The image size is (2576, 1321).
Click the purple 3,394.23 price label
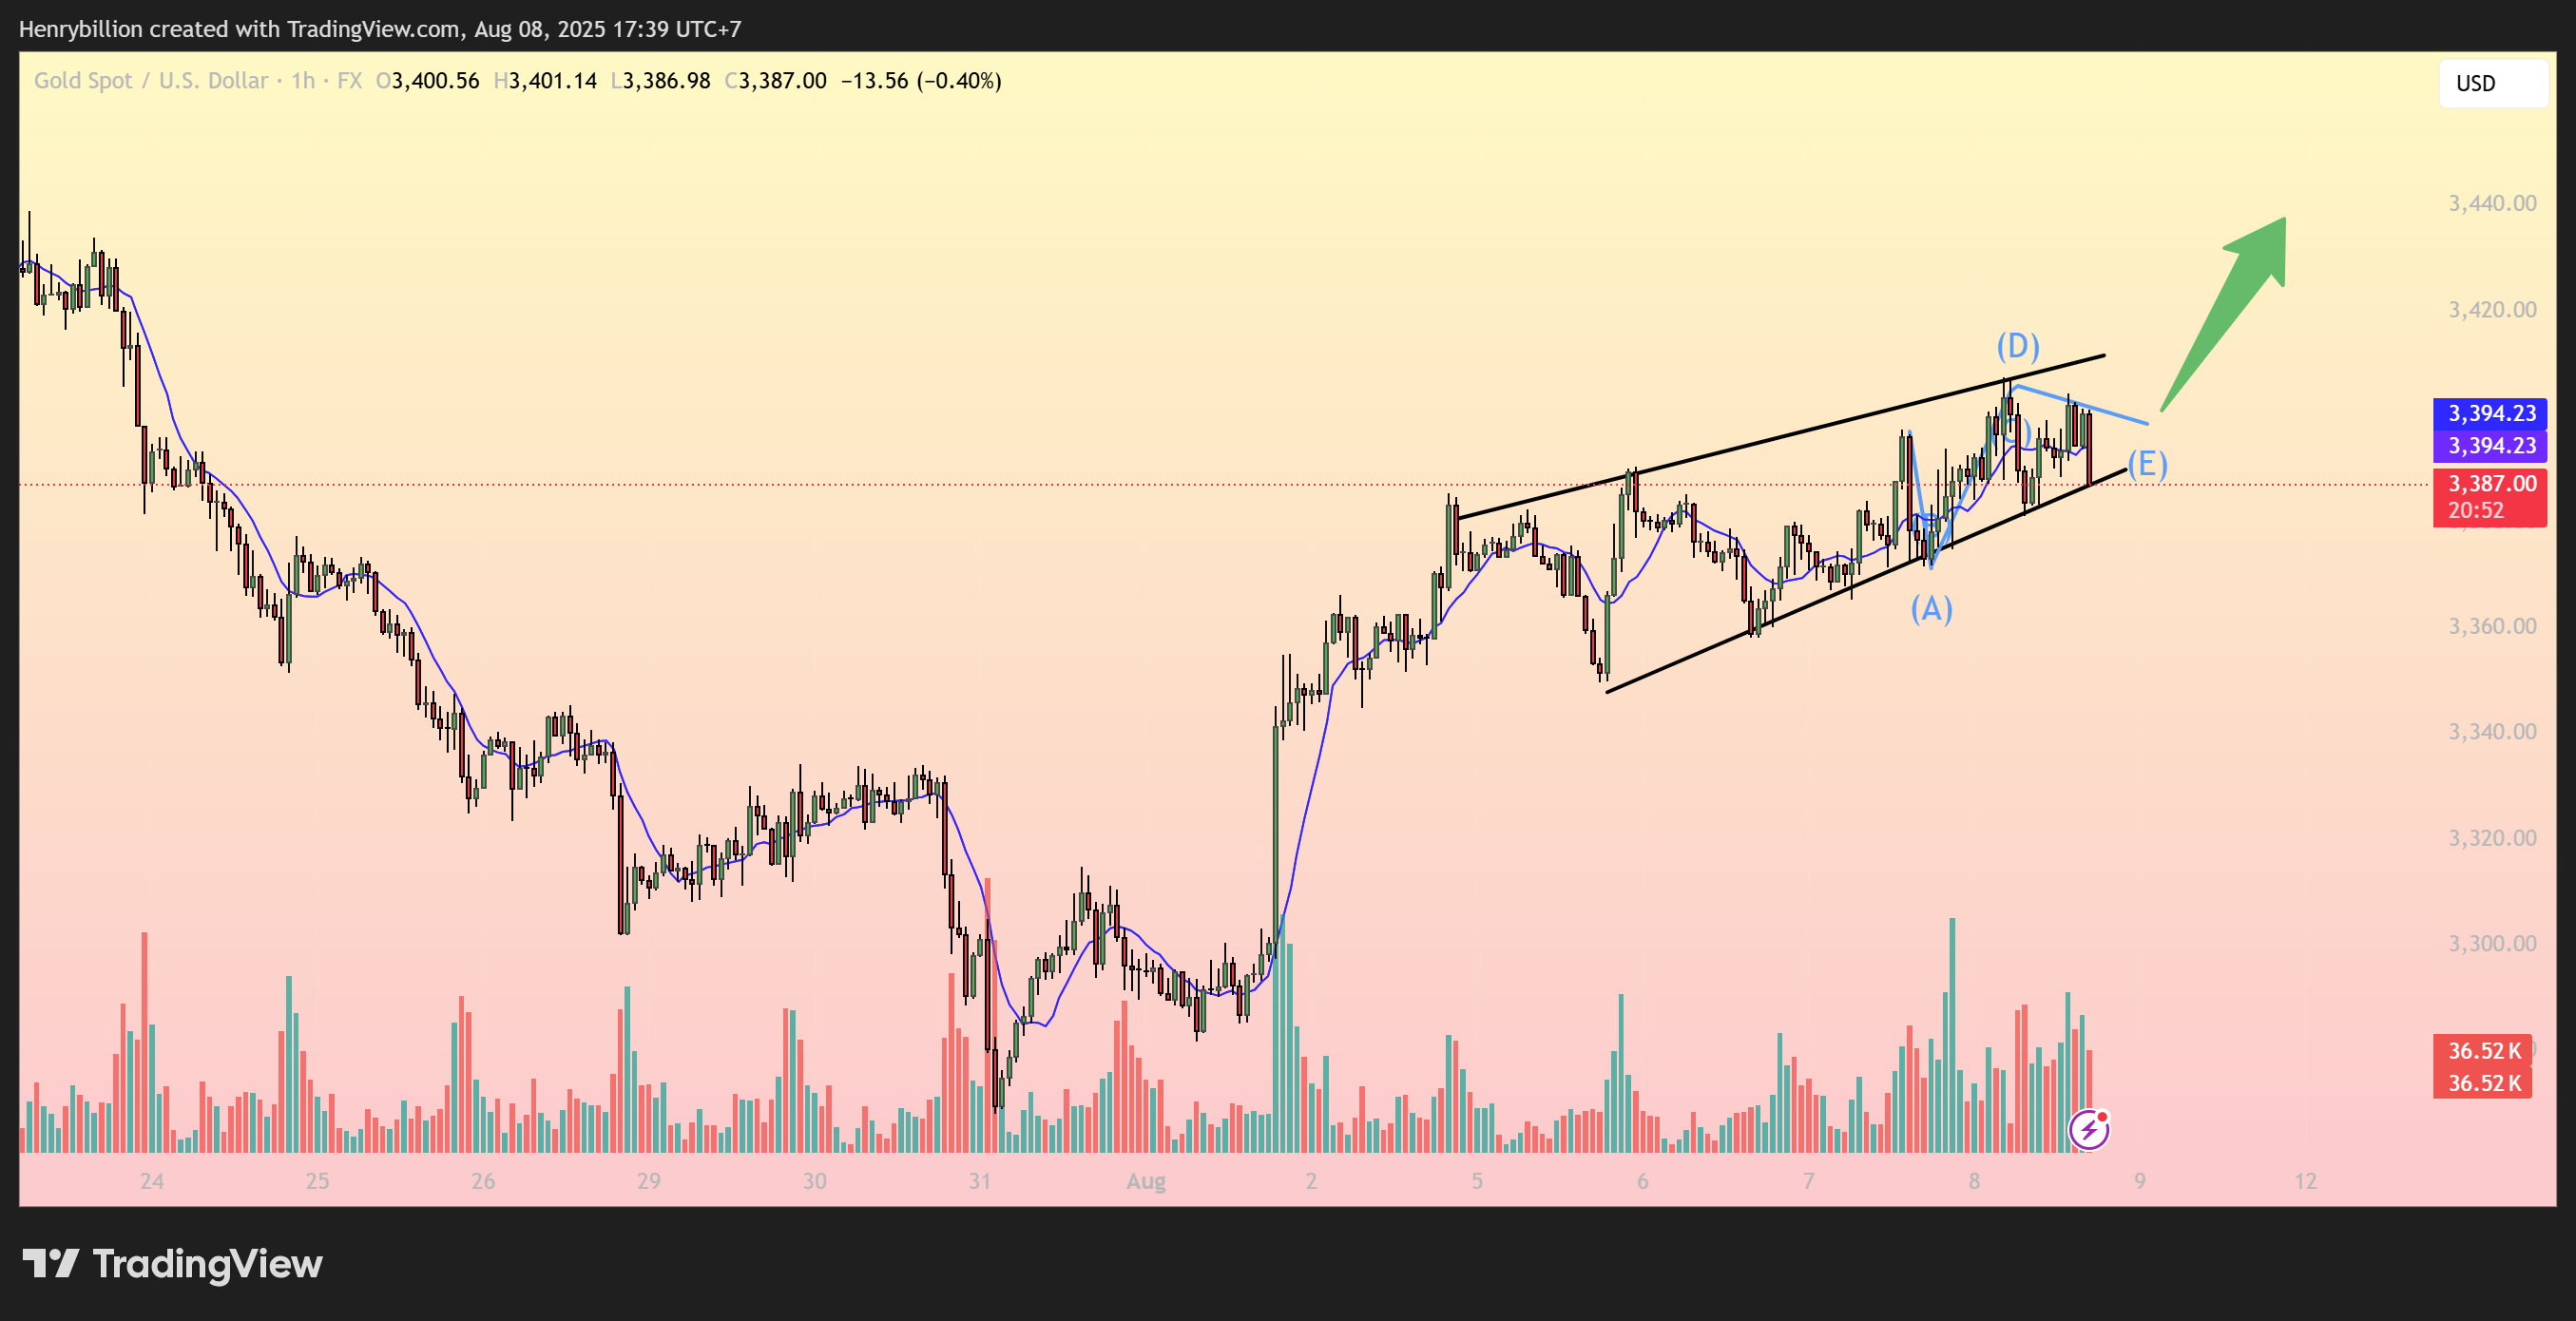[x=2490, y=446]
